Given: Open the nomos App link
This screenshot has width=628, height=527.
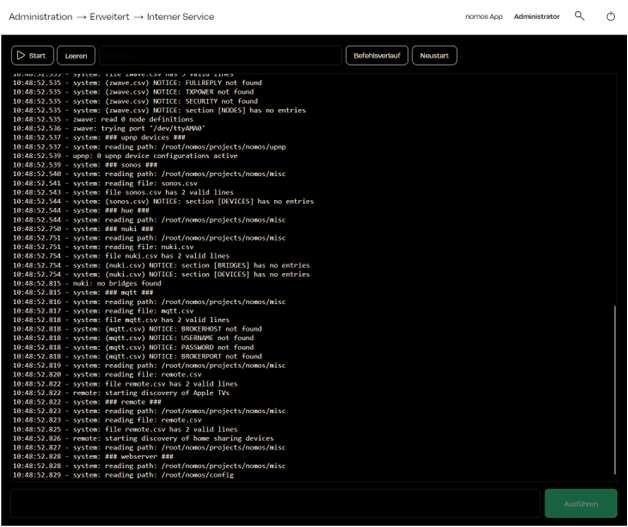Looking at the screenshot, I should click(x=484, y=16).
